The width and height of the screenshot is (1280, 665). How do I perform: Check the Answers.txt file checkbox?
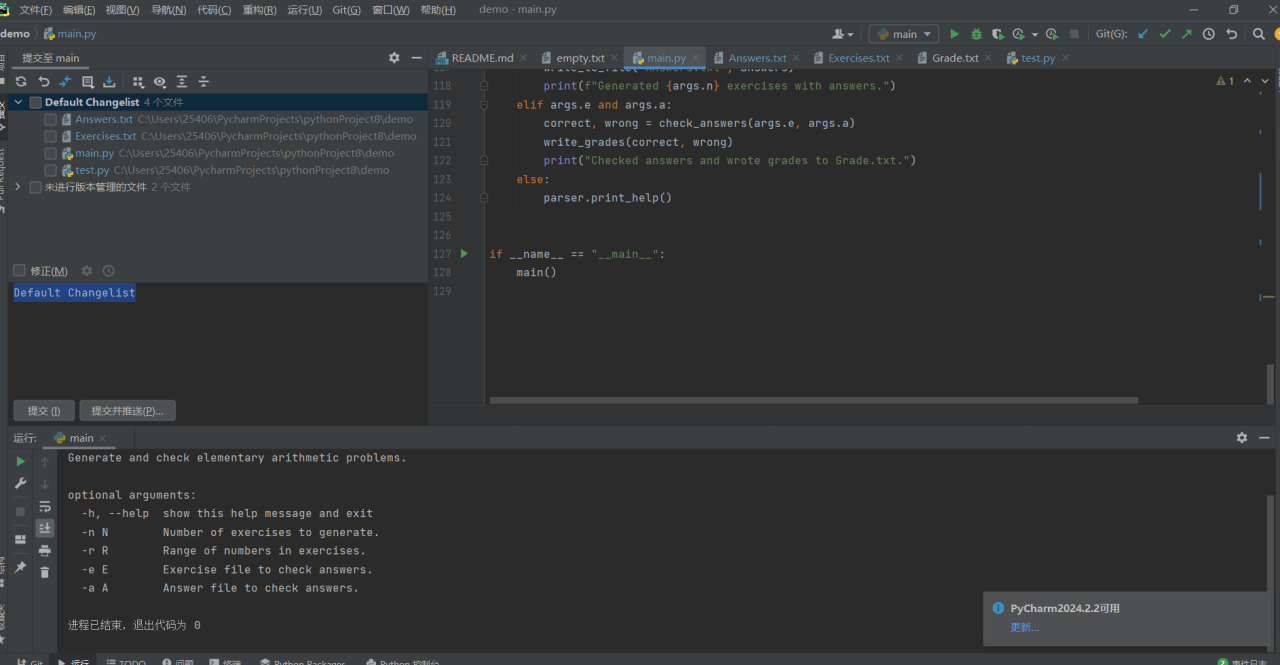pyautogui.click(x=51, y=120)
